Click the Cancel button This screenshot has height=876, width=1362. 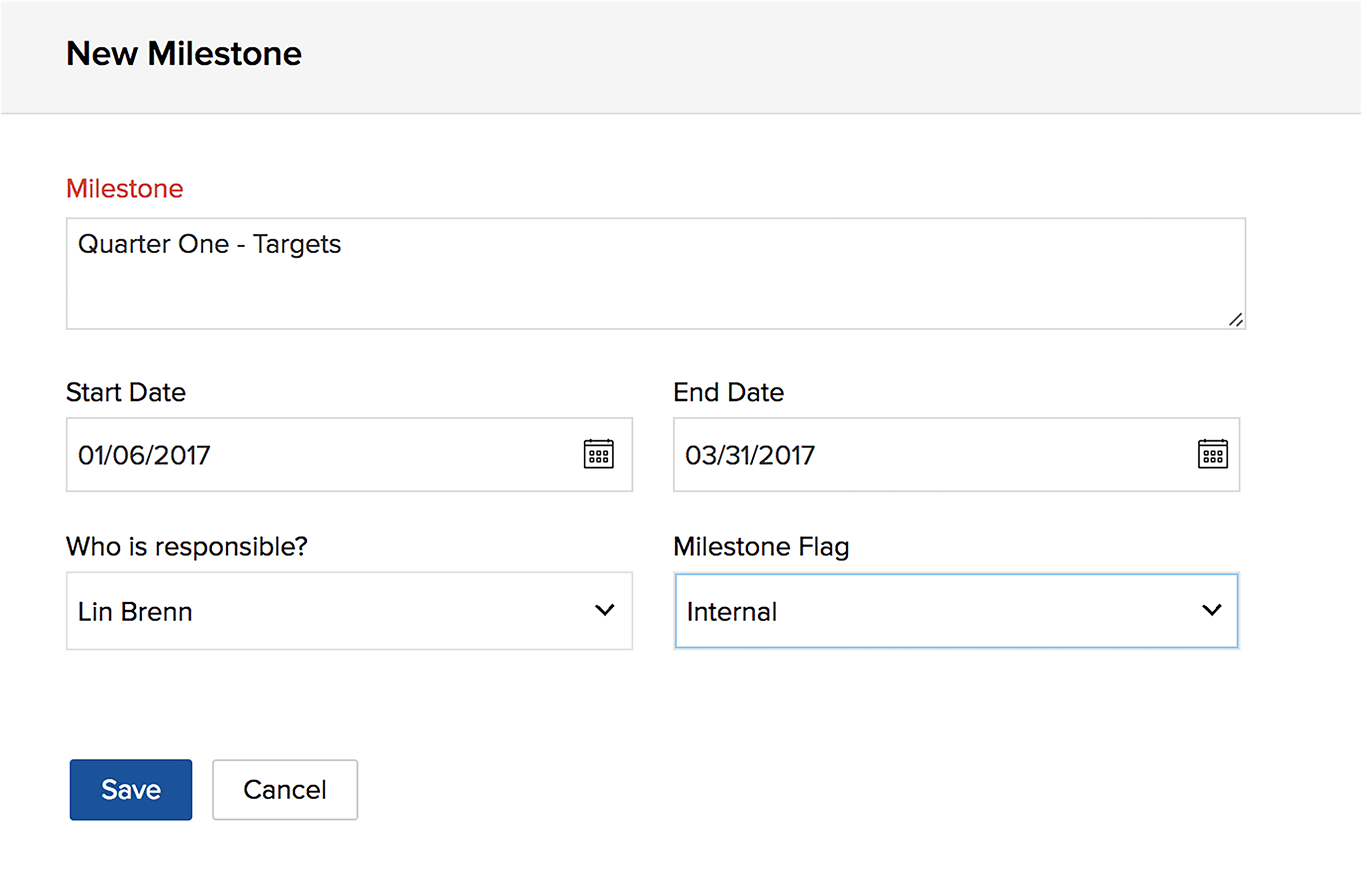click(x=285, y=790)
